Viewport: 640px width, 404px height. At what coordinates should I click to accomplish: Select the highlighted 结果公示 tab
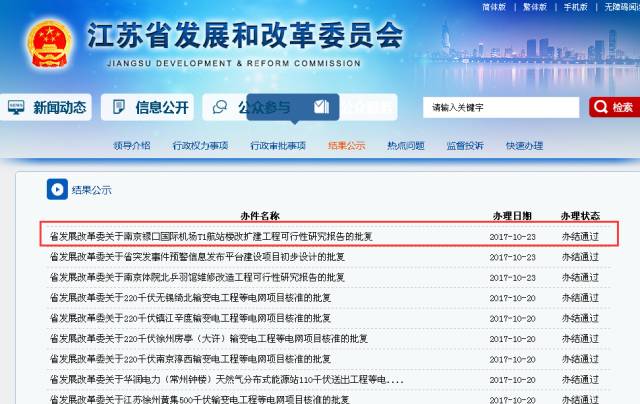(x=347, y=146)
